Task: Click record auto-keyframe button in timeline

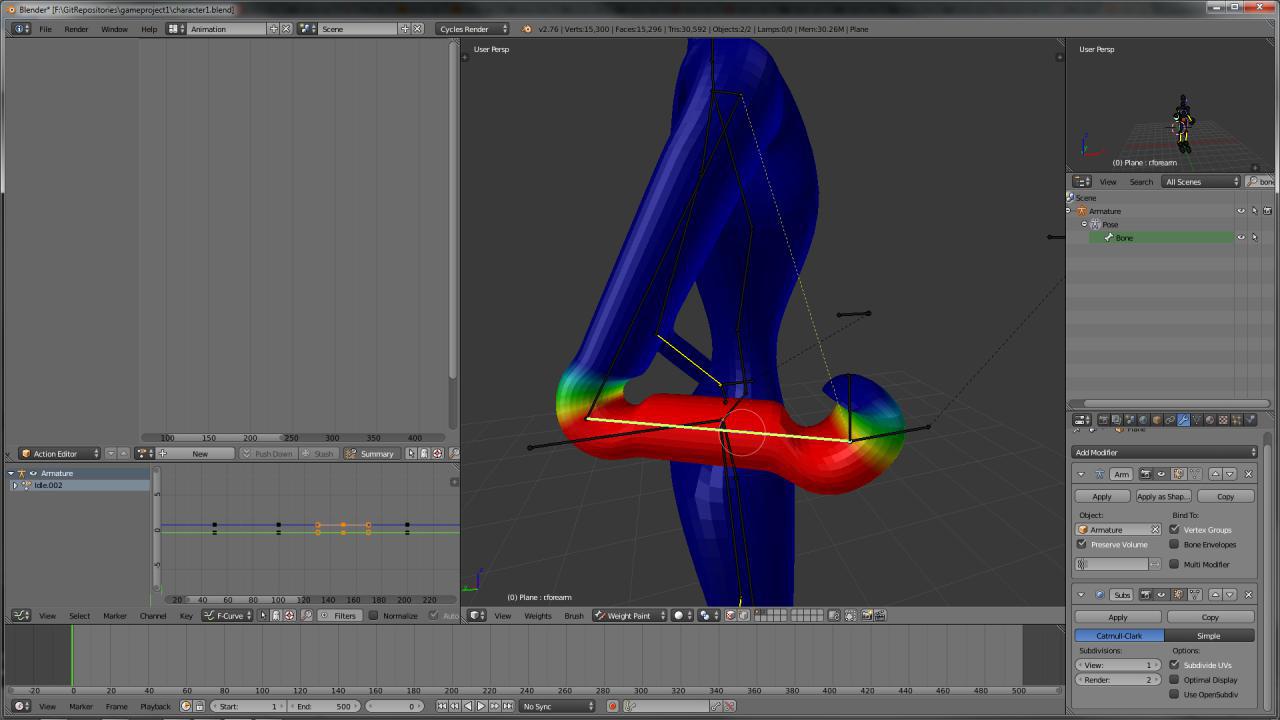Action: 613,706
